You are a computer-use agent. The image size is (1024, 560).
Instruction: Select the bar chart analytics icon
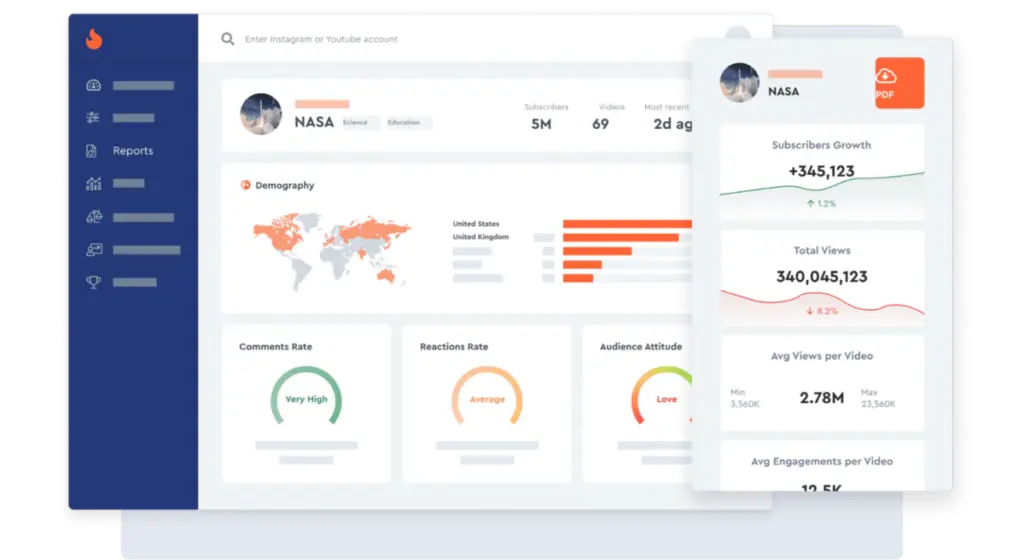(x=93, y=183)
